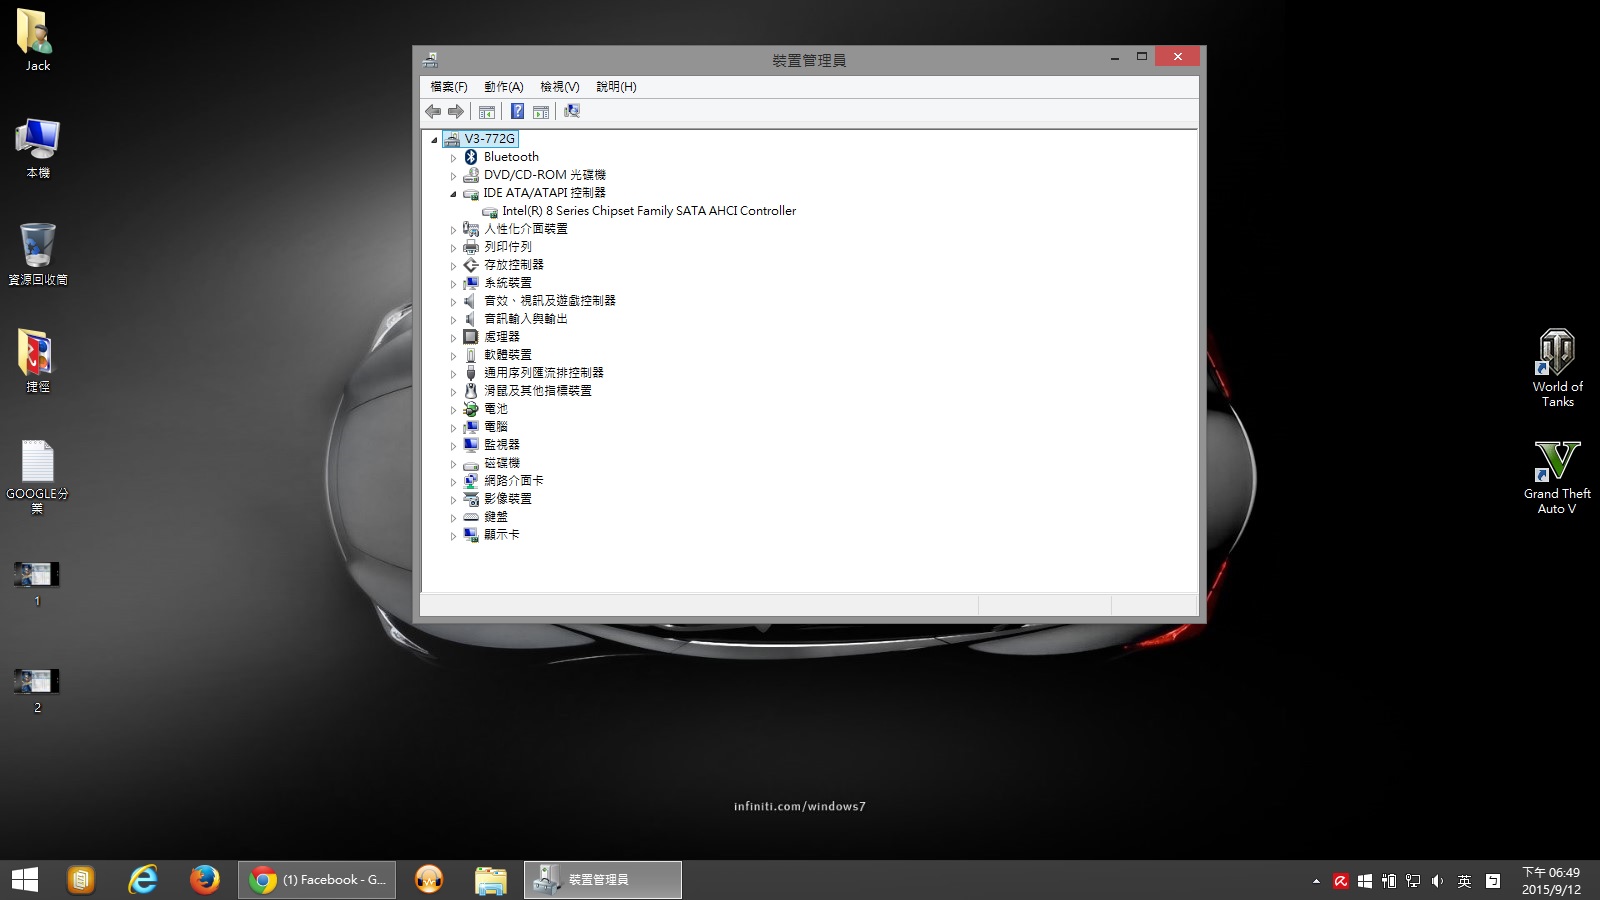Select the 顯示卡 row
This screenshot has height=900, width=1600.
click(502, 535)
